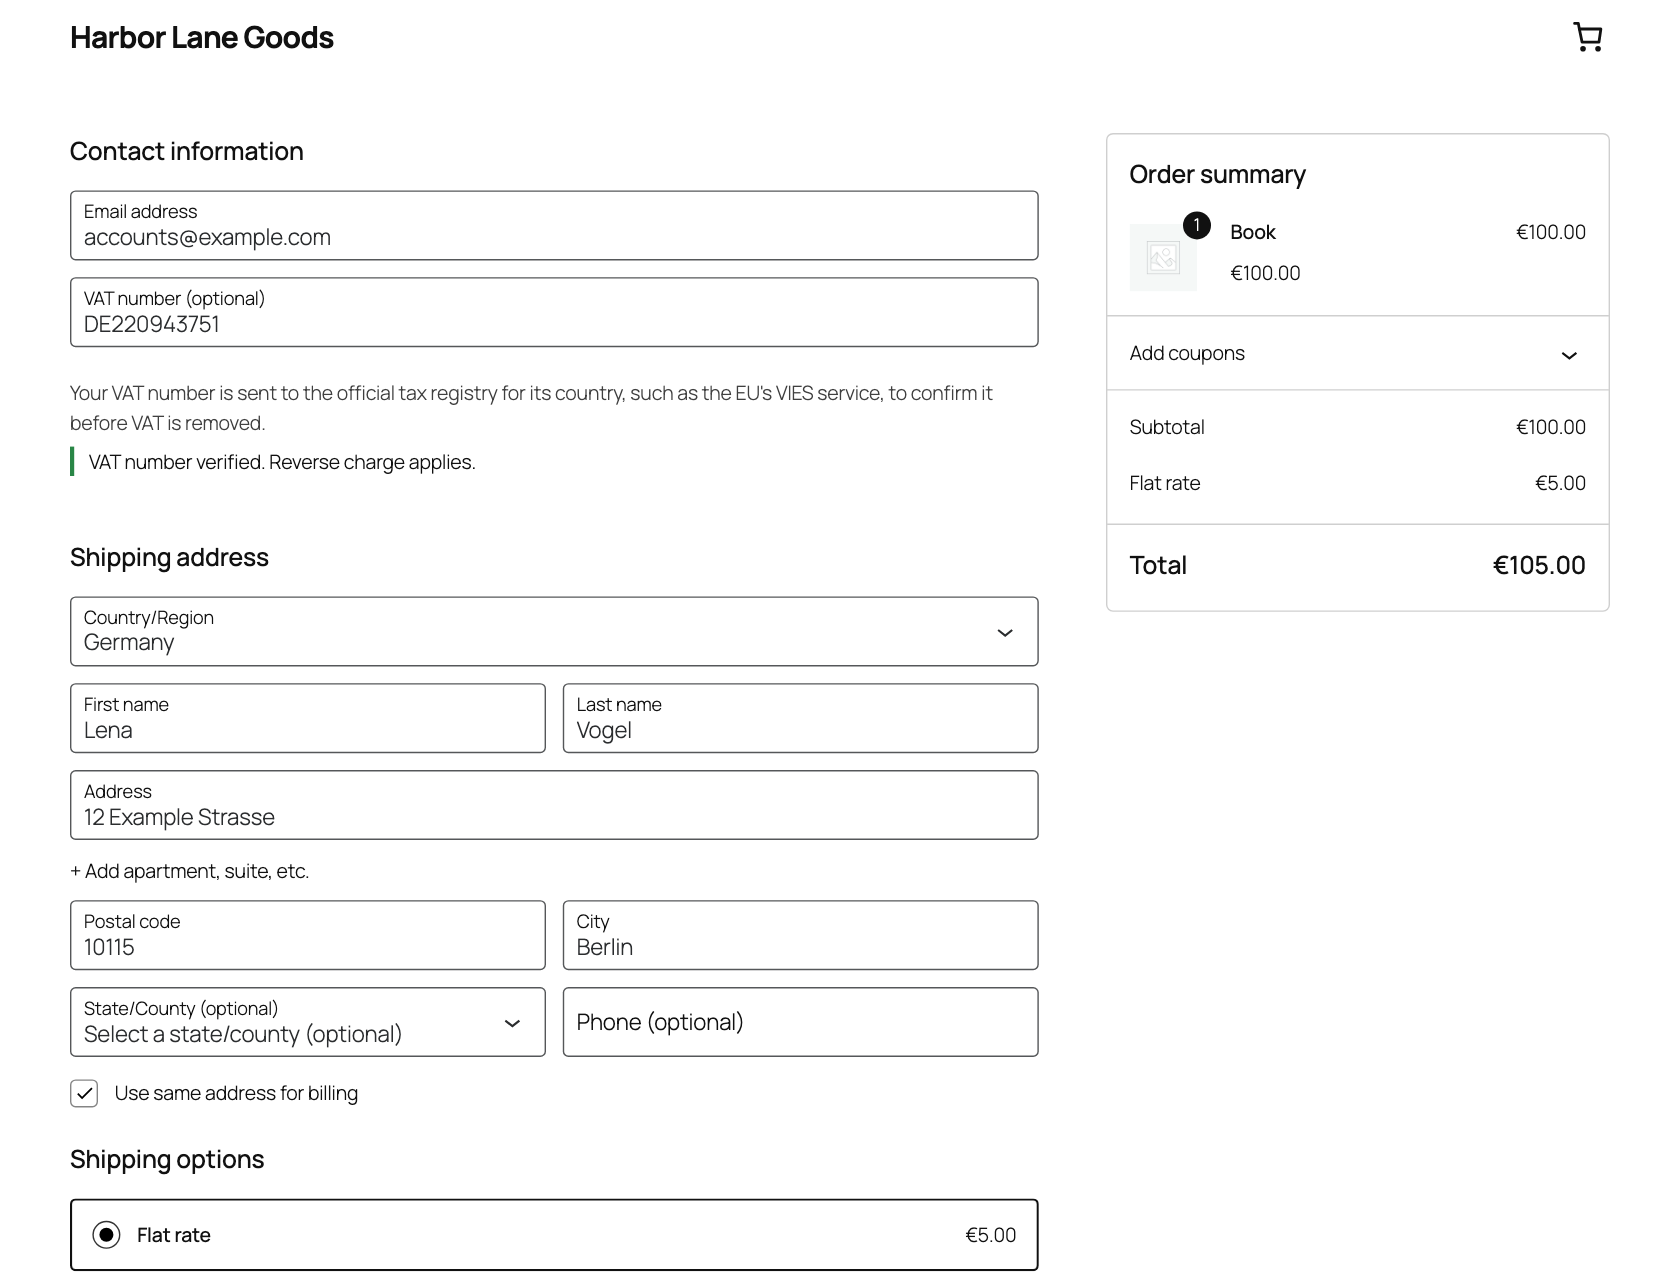1680x1280 pixels.
Task: Open the shopping cart icon
Action: (x=1587, y=37)
